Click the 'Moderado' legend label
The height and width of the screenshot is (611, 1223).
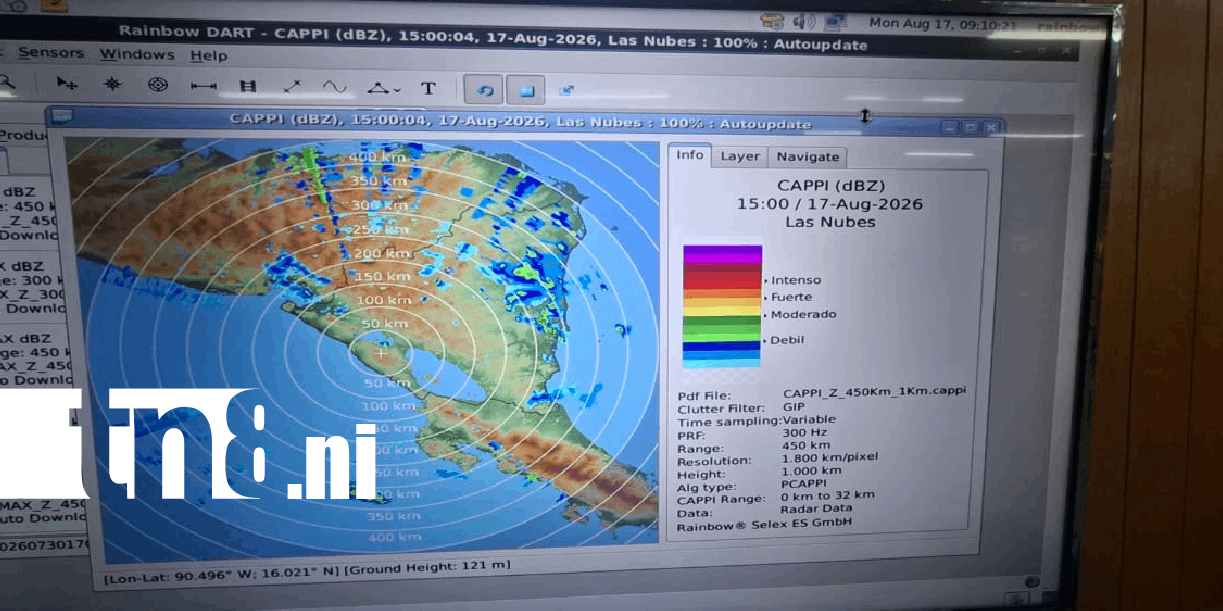pyautogui.click(x=803, y=314)
